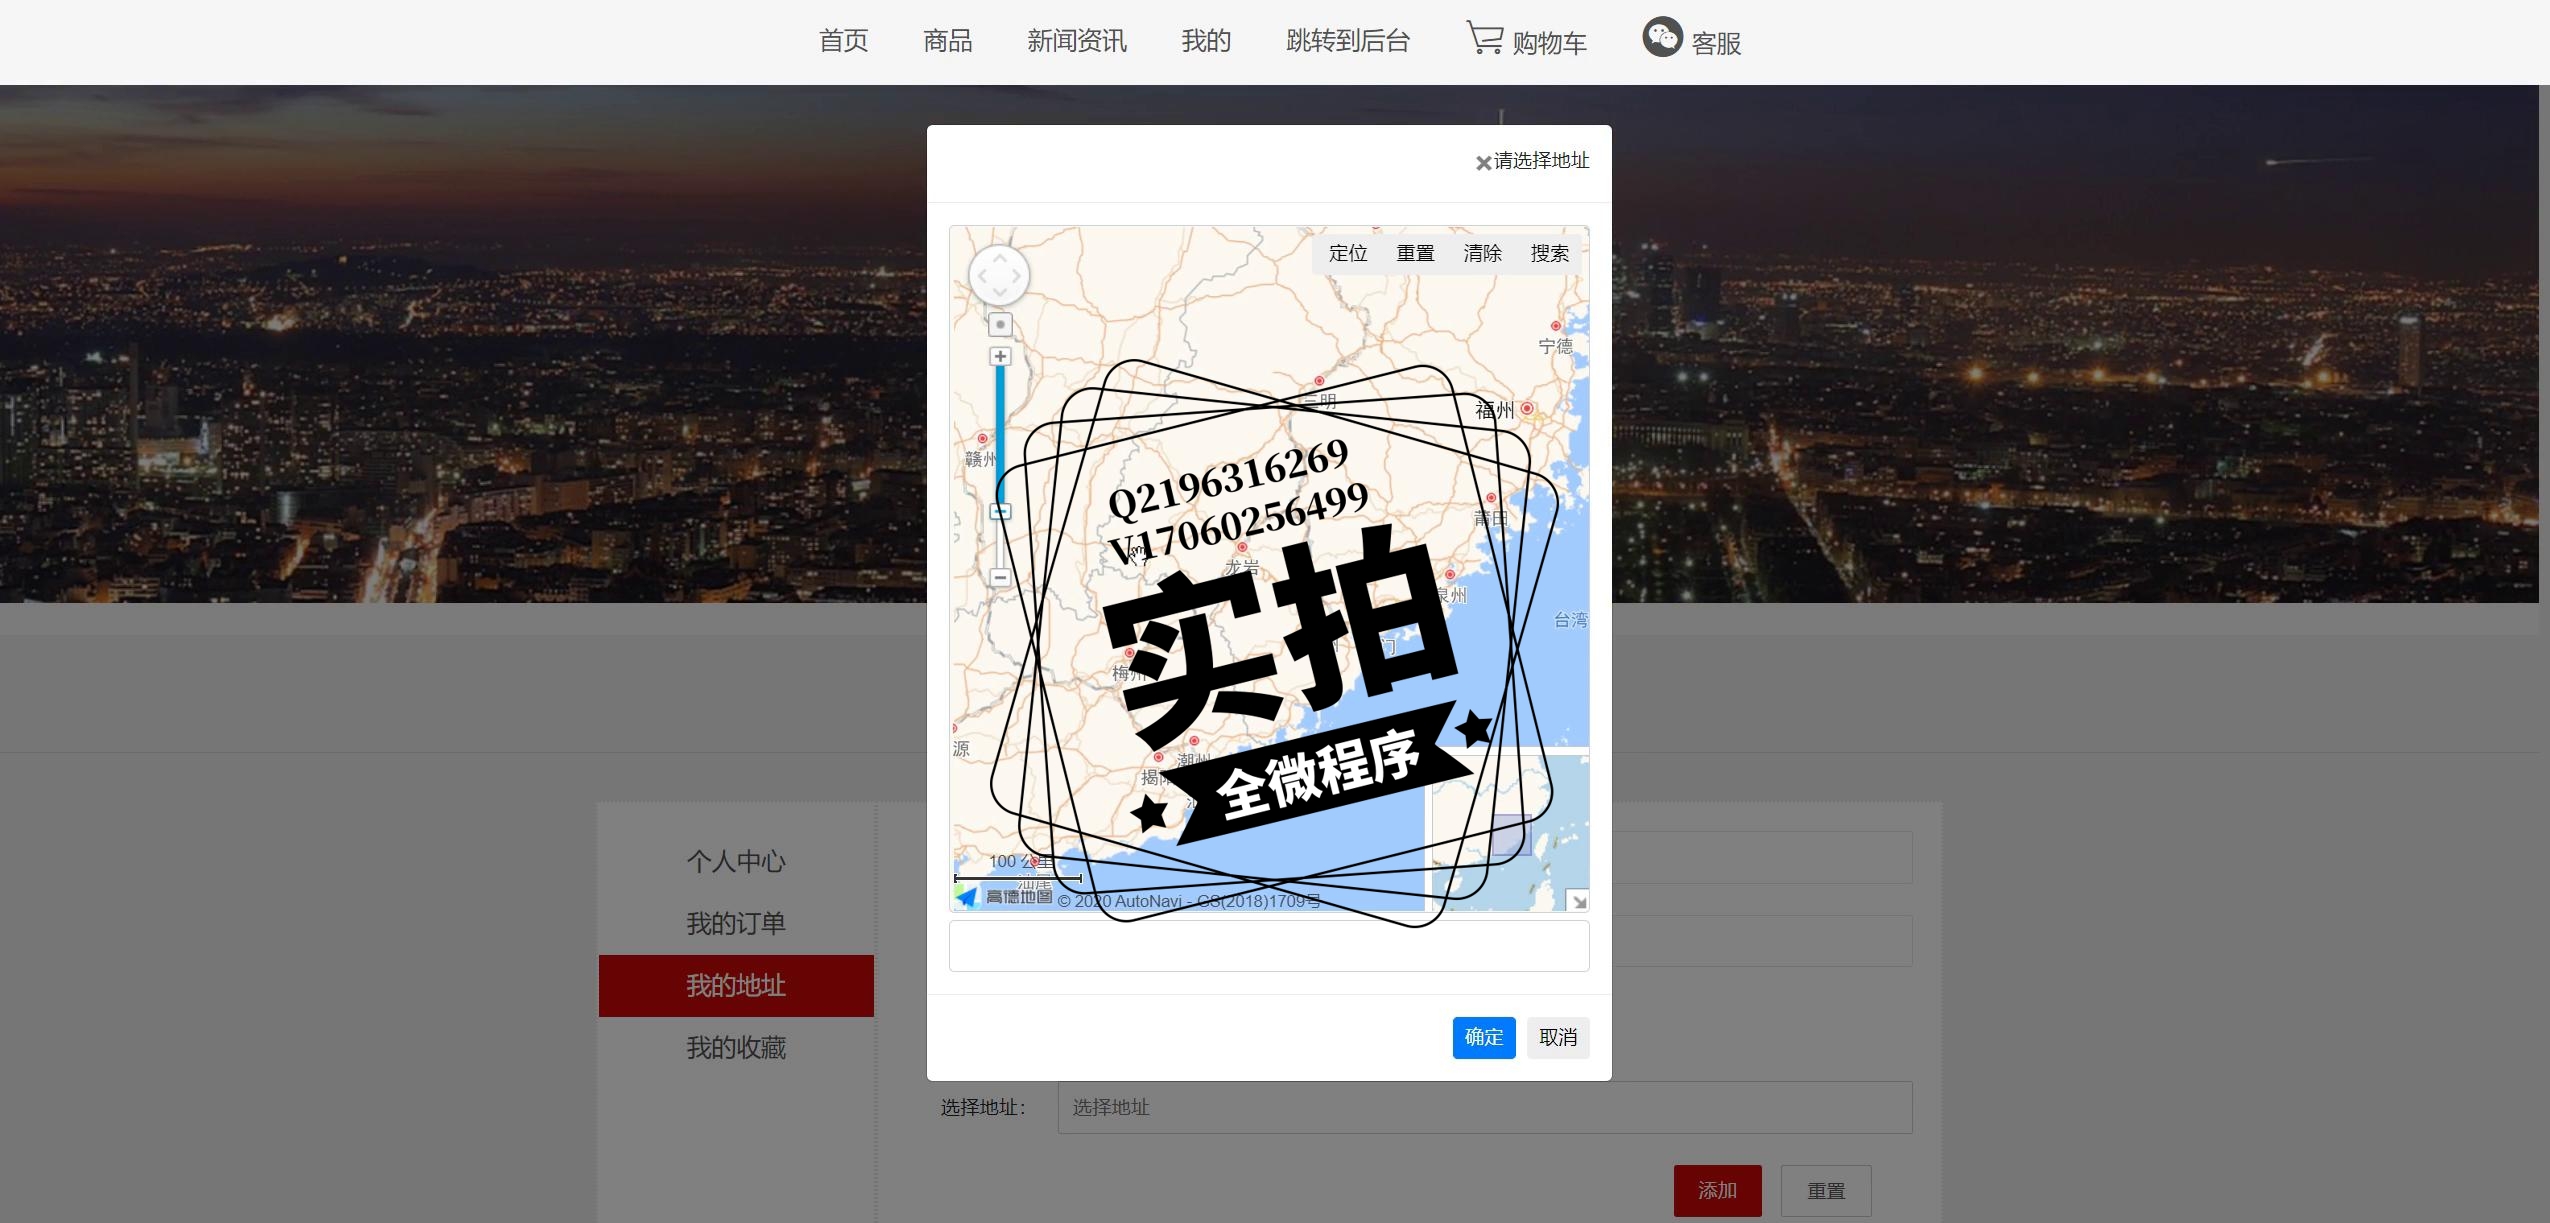Click the 莆田 city label on the map
The height and width of the screenshot is (1223, 2550).
1490,518
